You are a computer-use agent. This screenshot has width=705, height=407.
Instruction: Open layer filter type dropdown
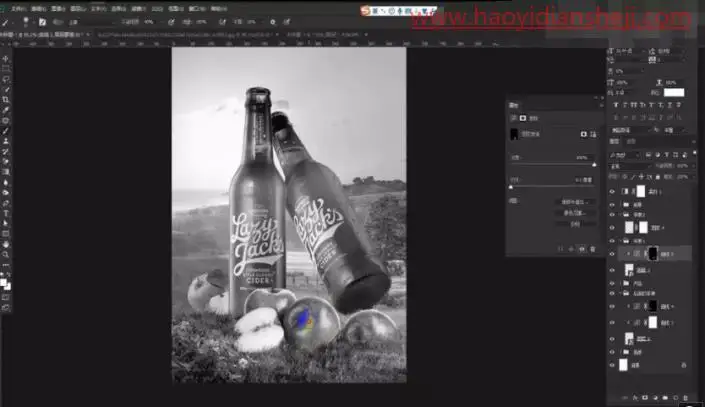(625, 155)
